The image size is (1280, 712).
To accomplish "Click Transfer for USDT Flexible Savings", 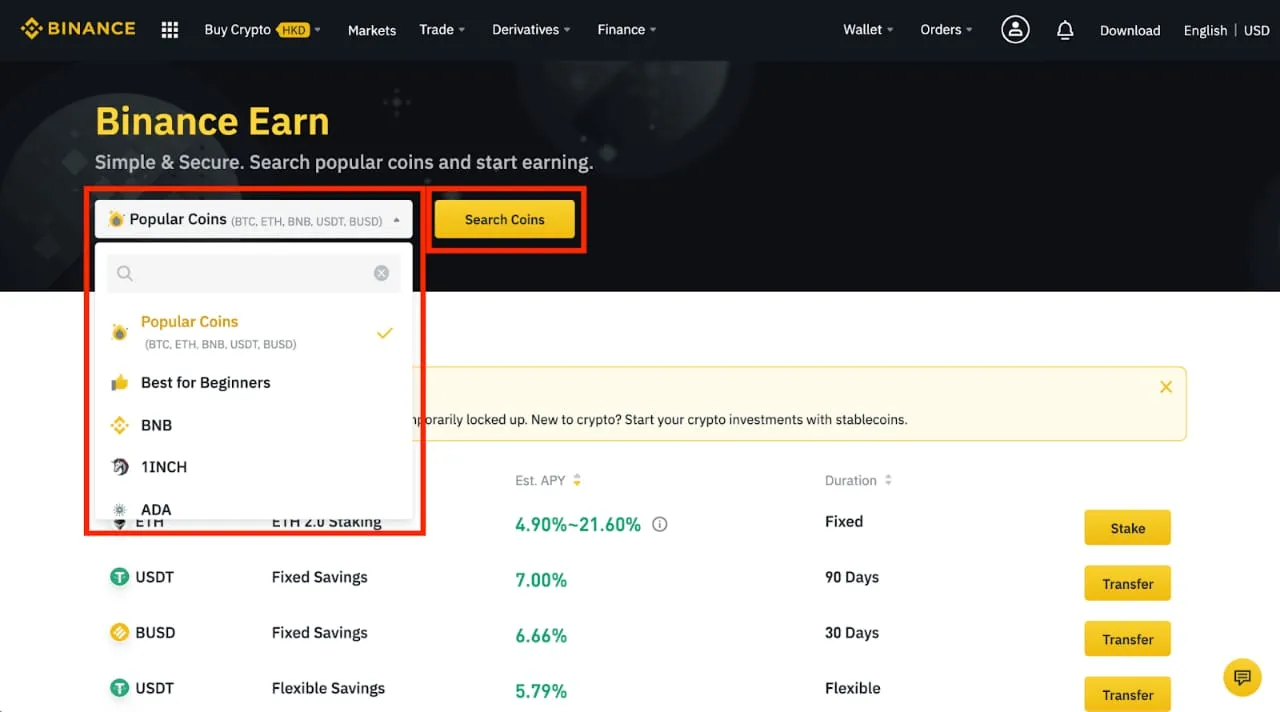I will pos(1127,694).
